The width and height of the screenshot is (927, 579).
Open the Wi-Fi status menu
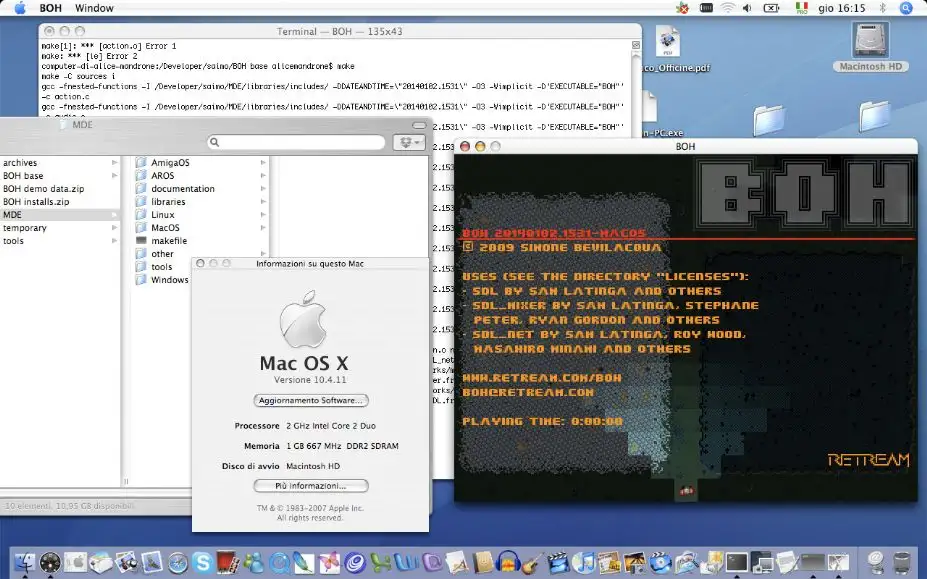[727, 8]
